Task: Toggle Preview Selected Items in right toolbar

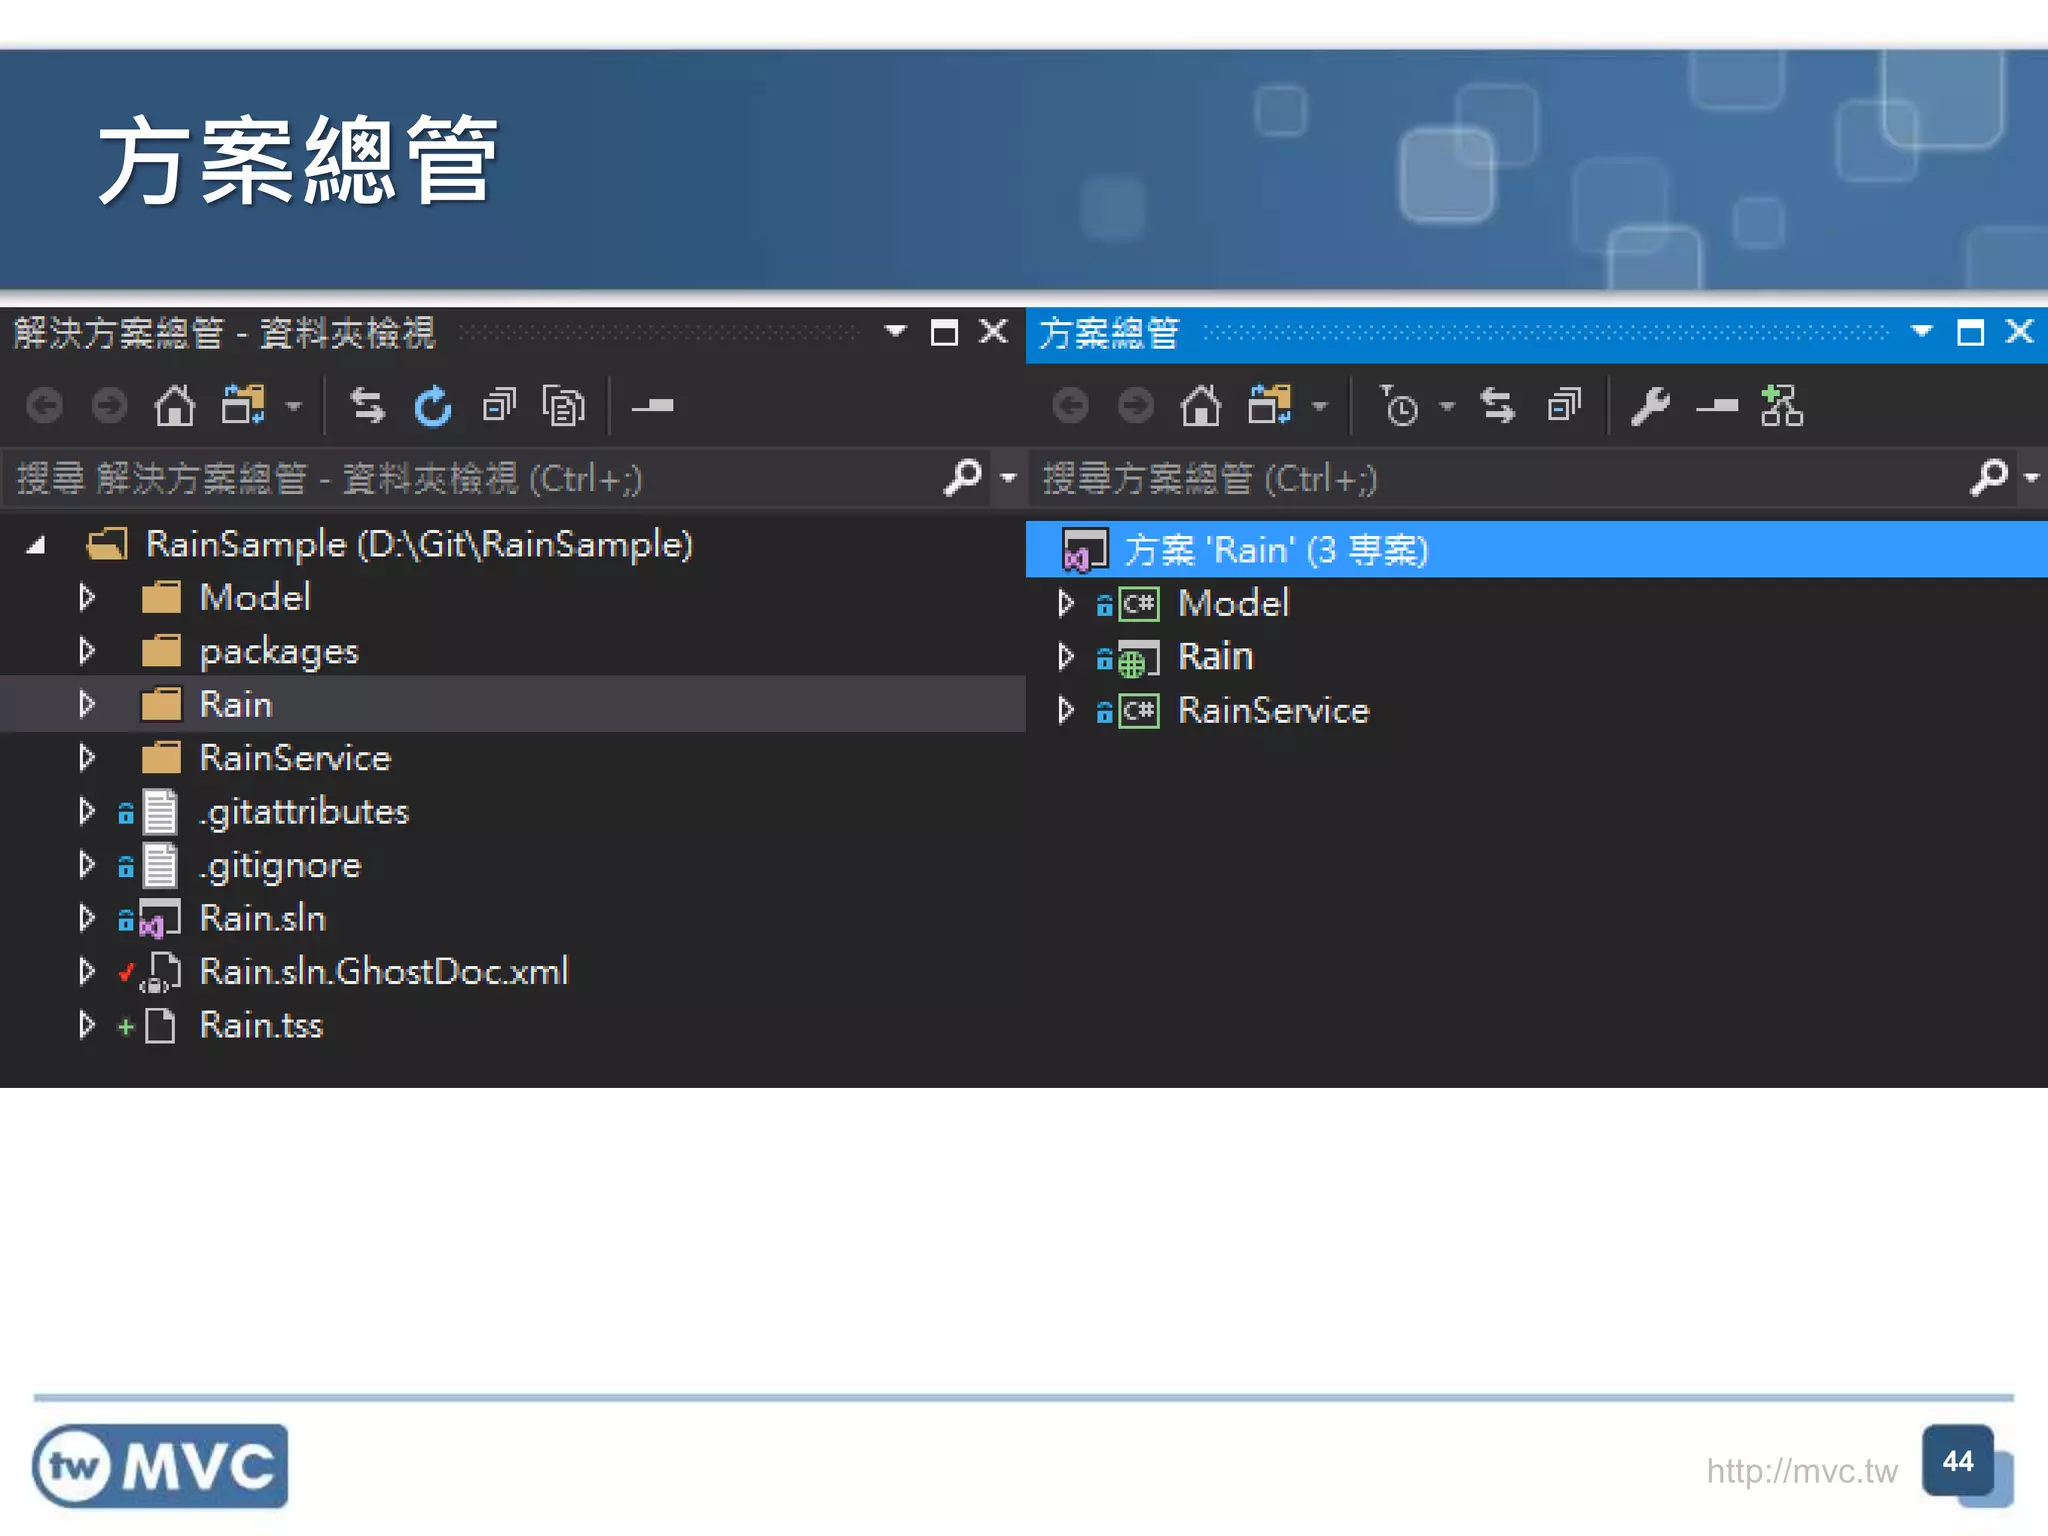Action: 1716,406
